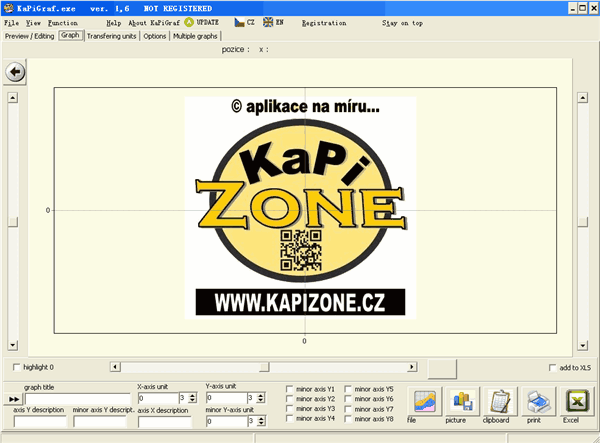Open the Multiple graphs tab
Image resolution: width=600 pixels, height=443 pixels.
pos(195,36)
